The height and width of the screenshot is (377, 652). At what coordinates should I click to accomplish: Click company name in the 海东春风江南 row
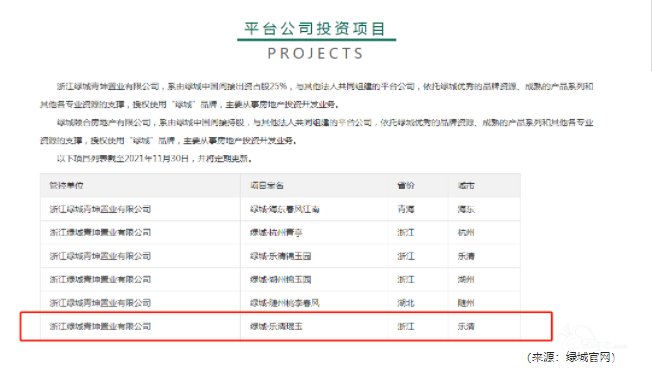(x=100, y=209)
